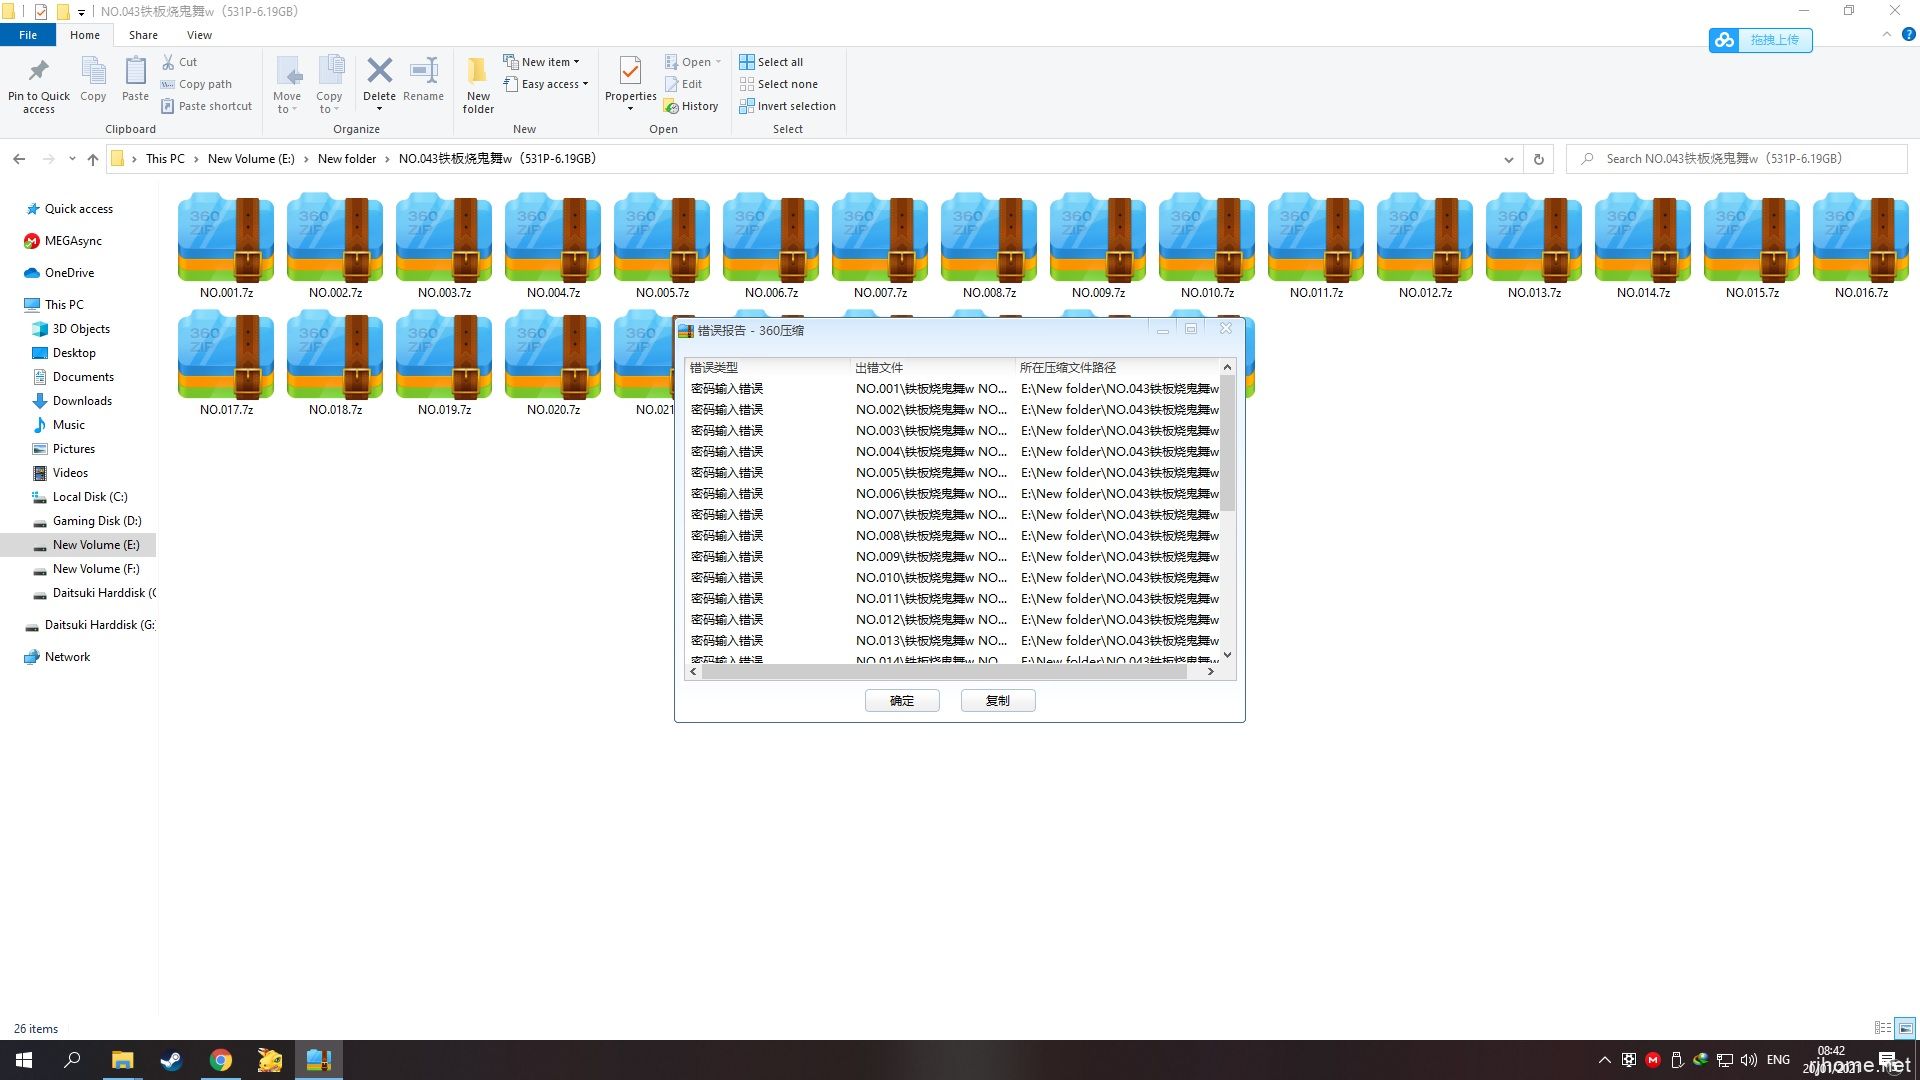Click Select none in ribbon

(778, 84)
